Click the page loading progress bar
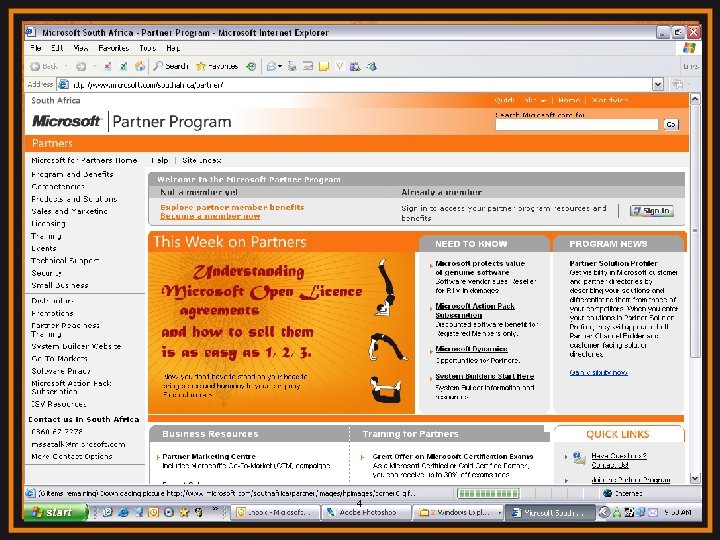This screenshot has width=720, height=540. 488,493
